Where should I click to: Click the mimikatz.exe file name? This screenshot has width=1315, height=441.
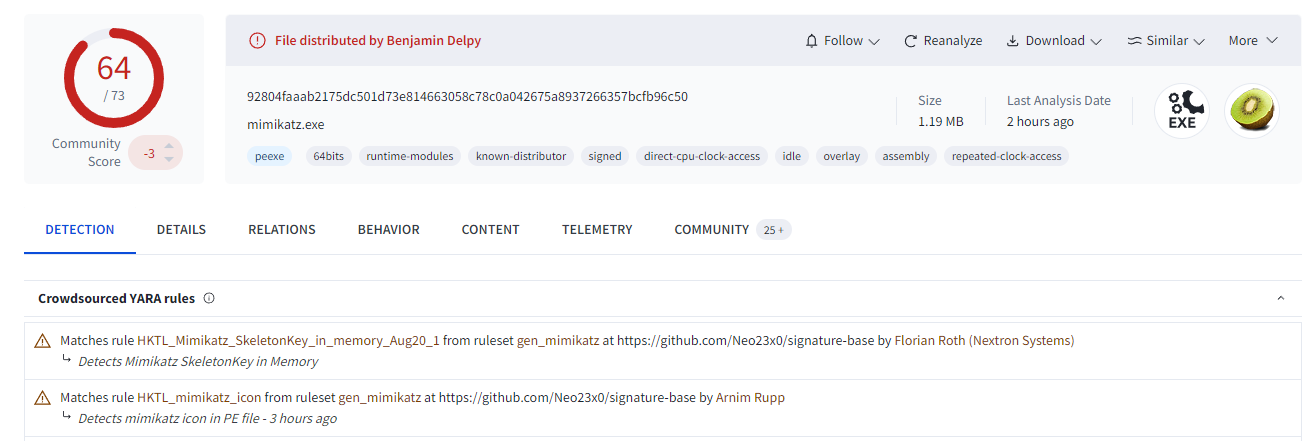(x=286, y=125)
